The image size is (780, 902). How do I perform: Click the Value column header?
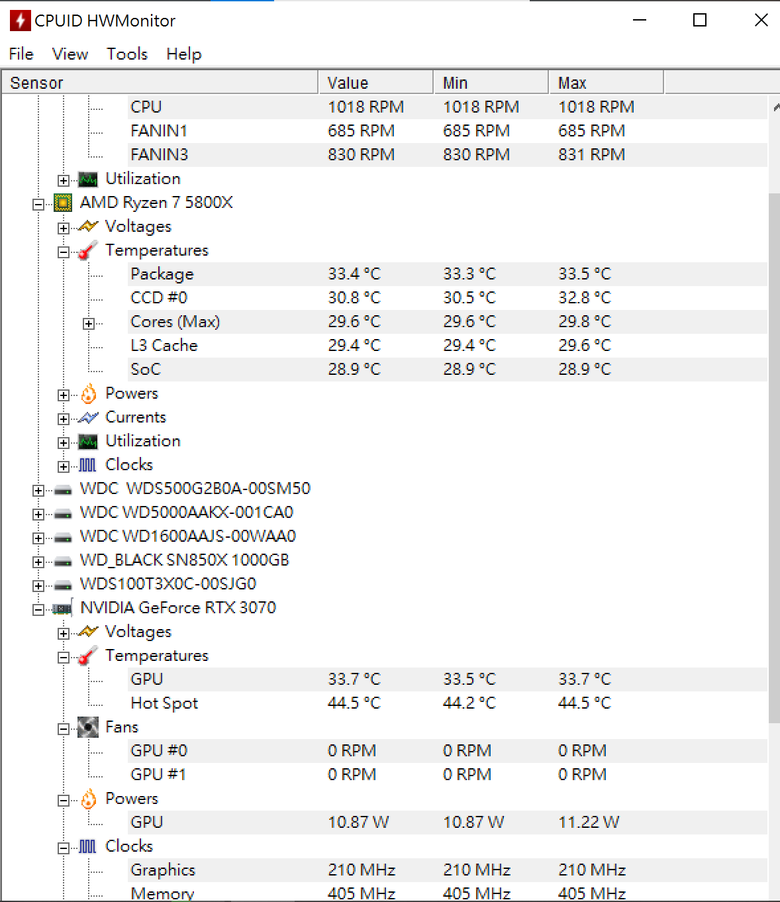tap(376, 83)
